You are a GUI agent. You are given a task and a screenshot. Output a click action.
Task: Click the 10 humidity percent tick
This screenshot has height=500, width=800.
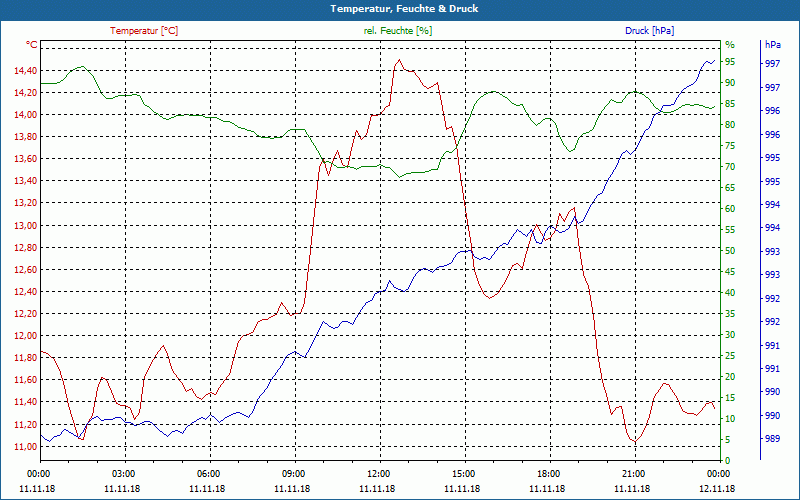click(x=730, y=419)
